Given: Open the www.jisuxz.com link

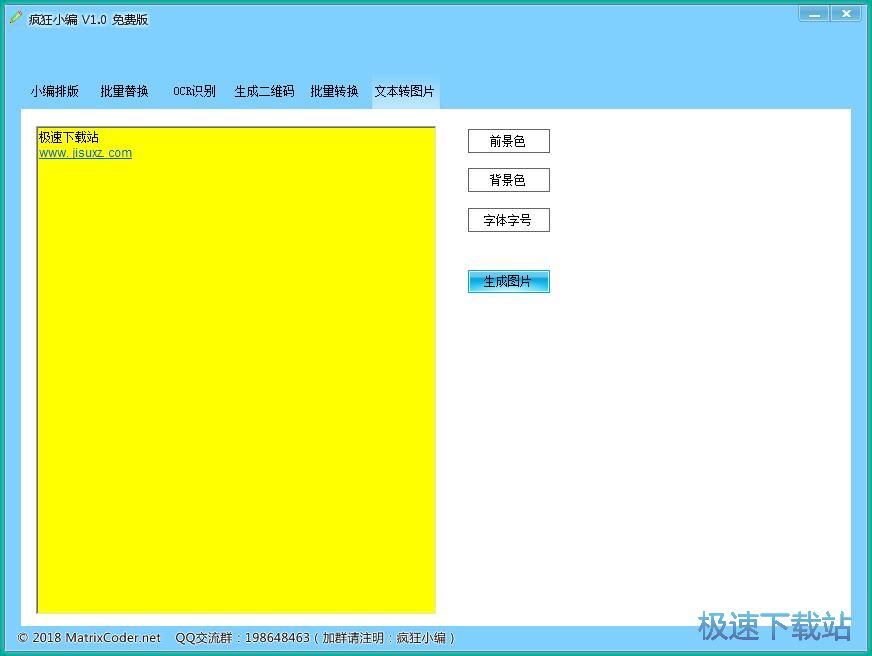Looking at the screenshot, I should click(x=84, y=153).
